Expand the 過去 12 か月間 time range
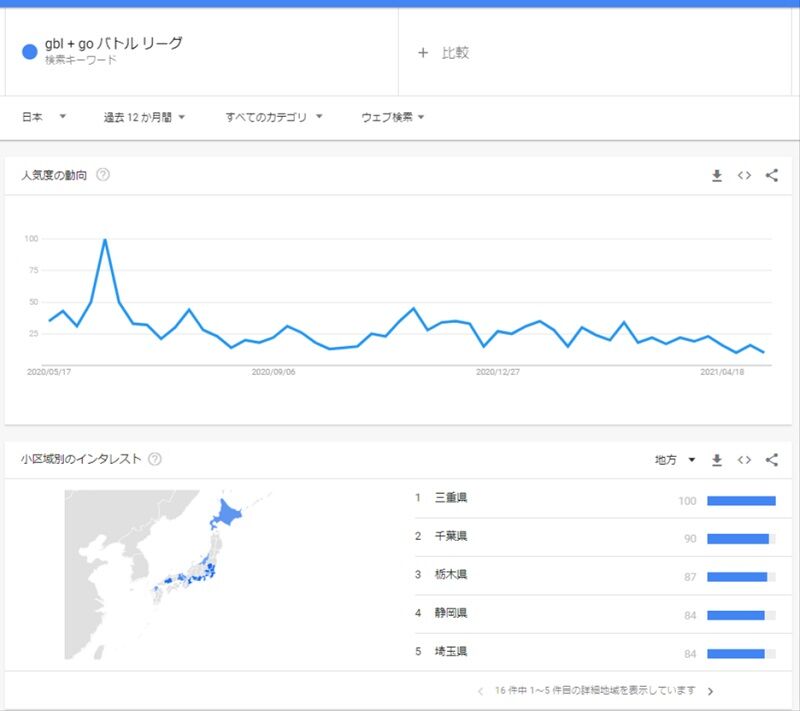This screenshot has width=800, height=711. 144,117
